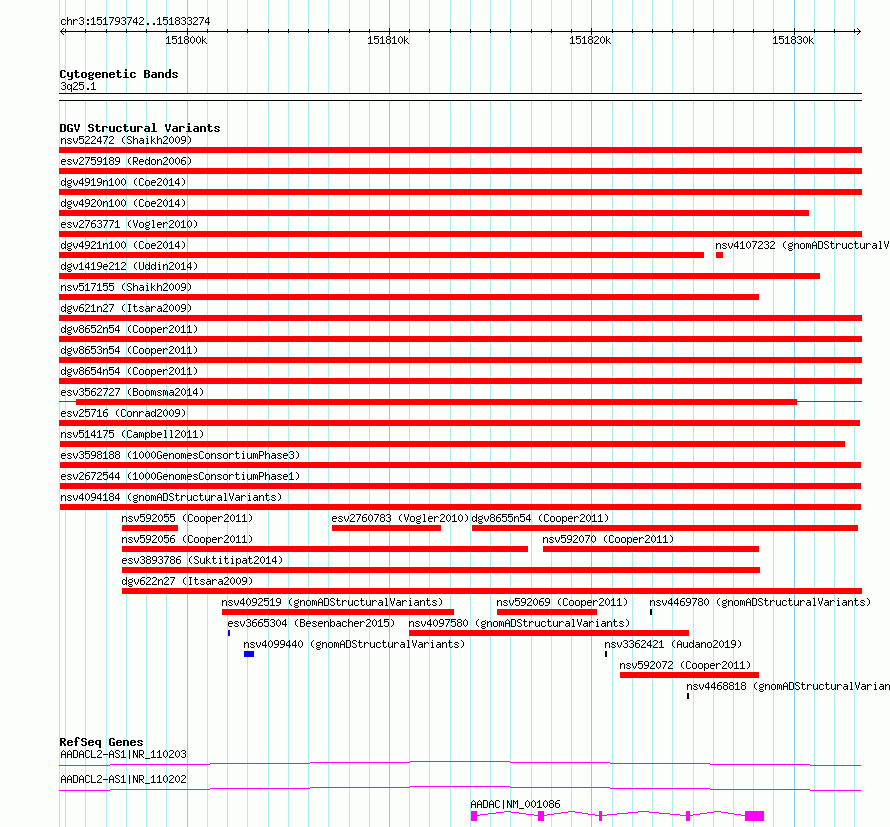
Task: Click the 151810k ruler position mark
Action: (x=388, y=40)
